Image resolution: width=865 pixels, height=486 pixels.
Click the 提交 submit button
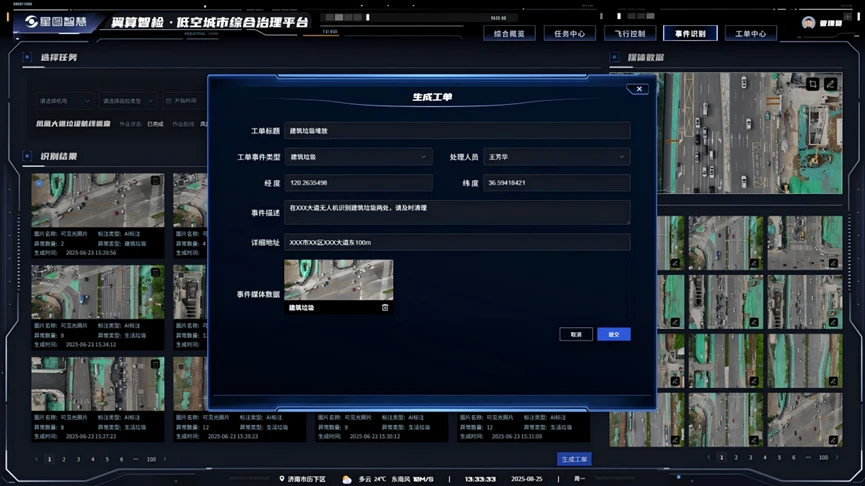click(614, 334)
